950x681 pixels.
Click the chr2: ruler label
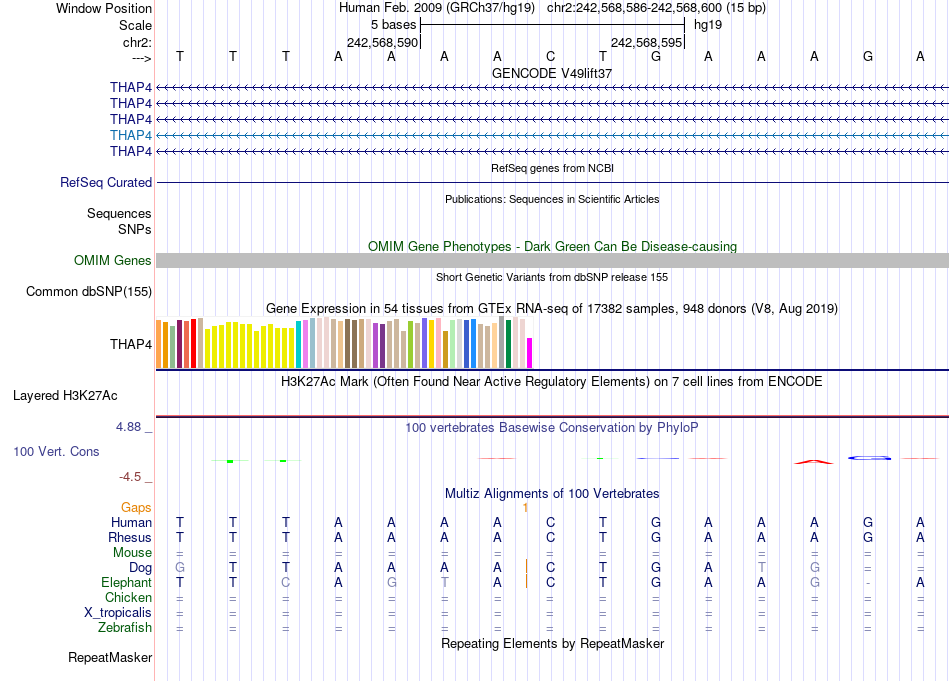(x=137, y=42)
